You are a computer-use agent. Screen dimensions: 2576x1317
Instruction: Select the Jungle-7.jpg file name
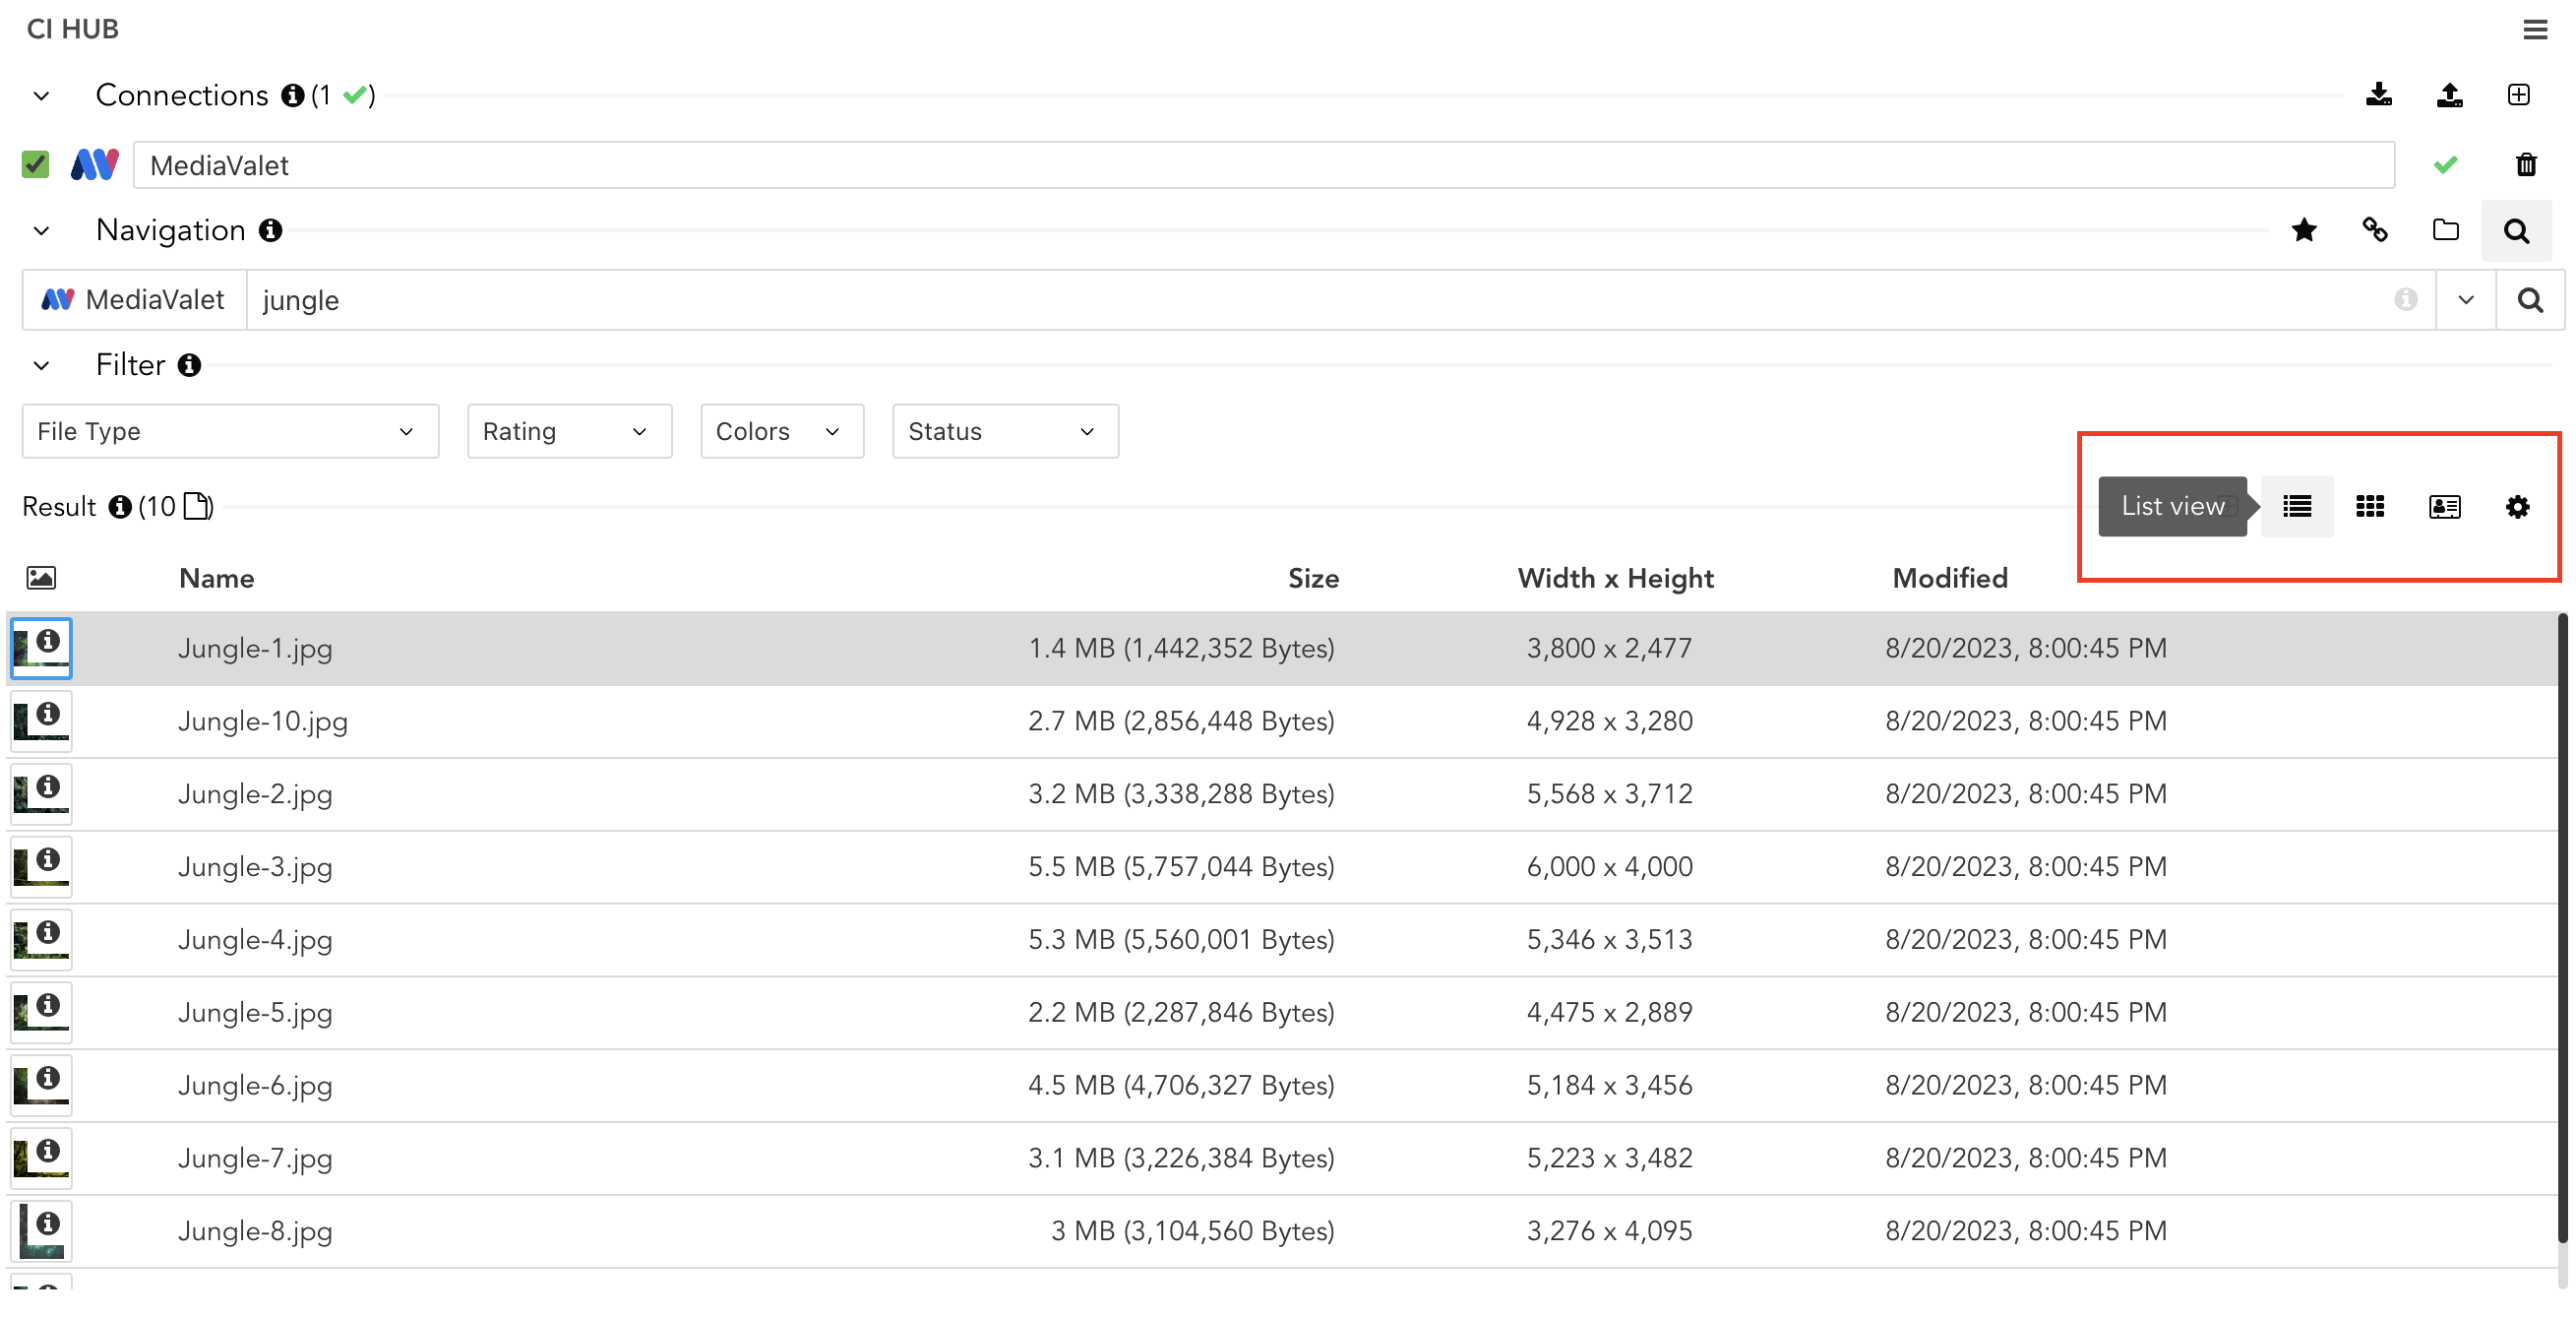pyautogui.click(x=255, y=1159)
